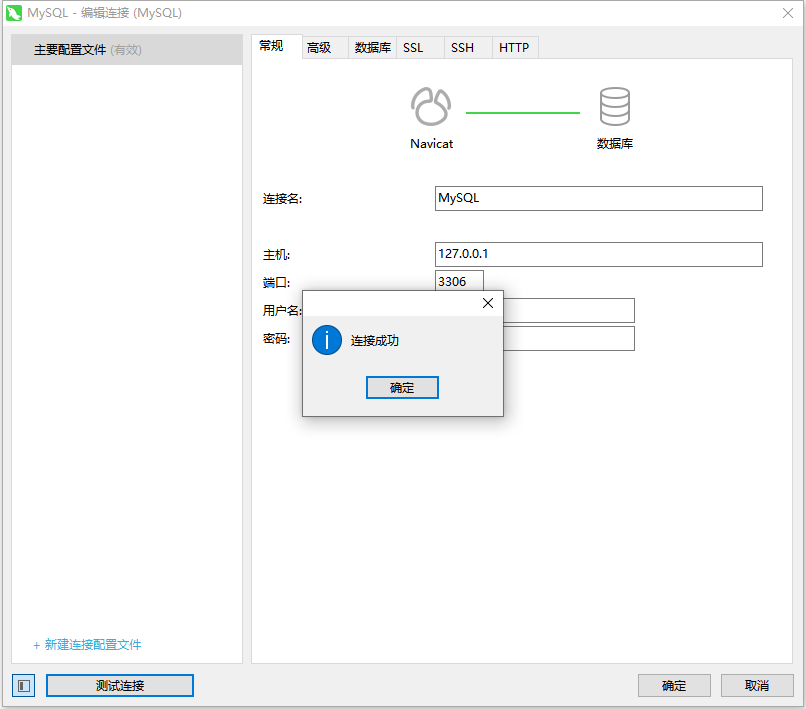
Task: Click the database cylinder icon
Action: click(x=613, y=105)
